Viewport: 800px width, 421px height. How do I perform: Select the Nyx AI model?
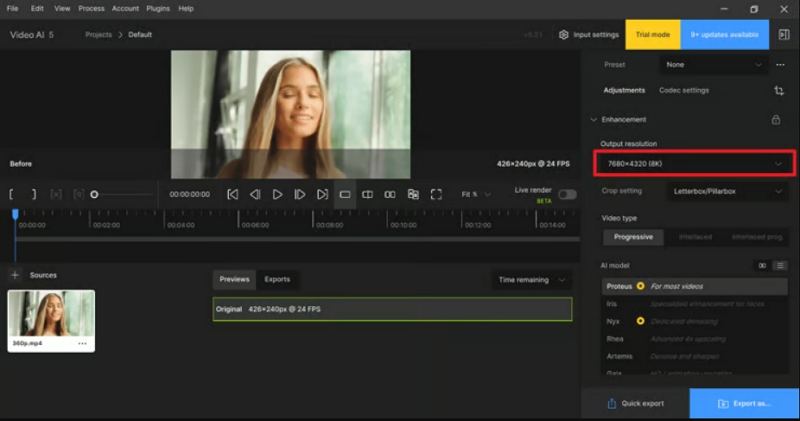(694, 321)
